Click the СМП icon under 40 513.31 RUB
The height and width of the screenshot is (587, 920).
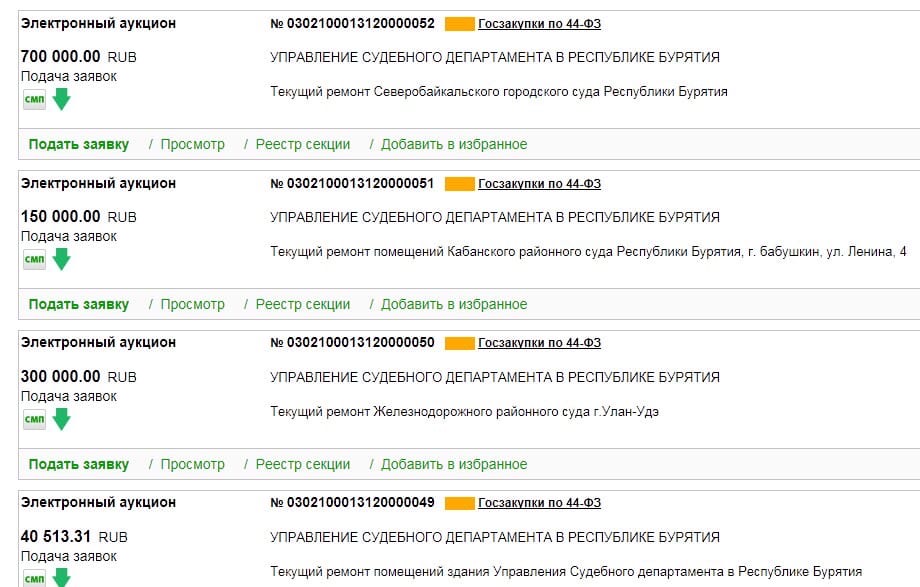tap(34, 578)
